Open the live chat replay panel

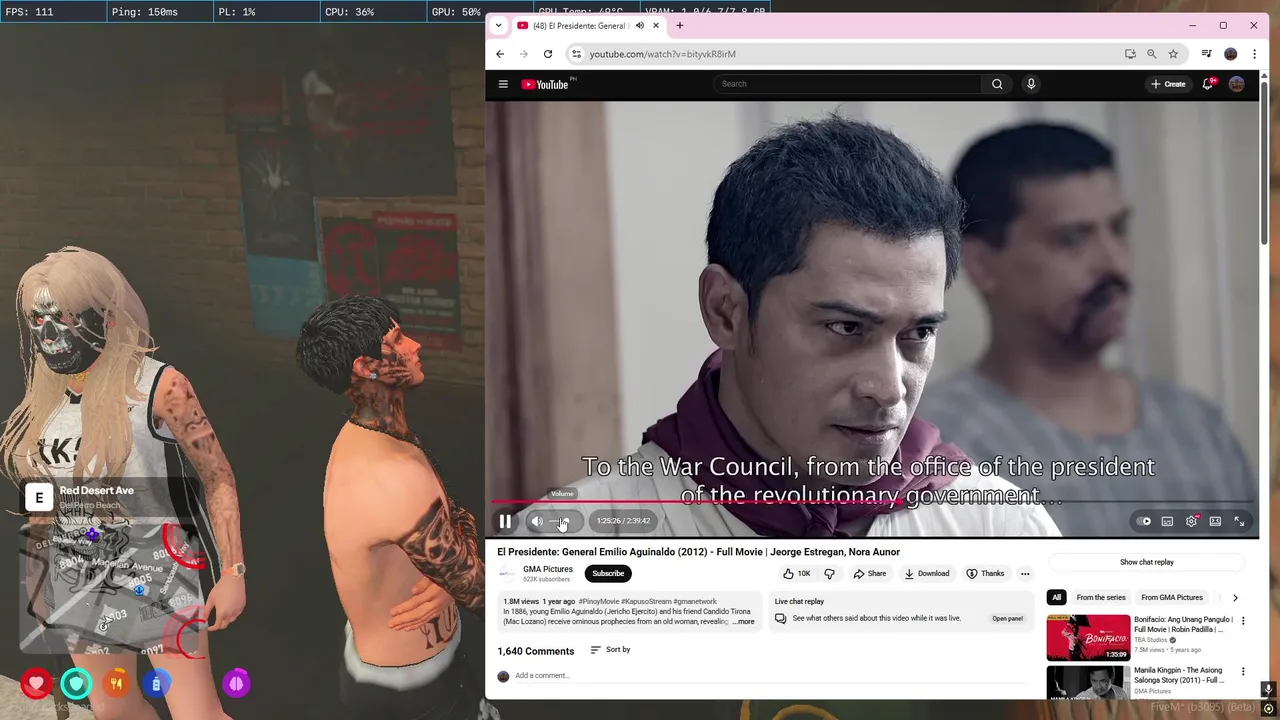tap(1007, 618)
